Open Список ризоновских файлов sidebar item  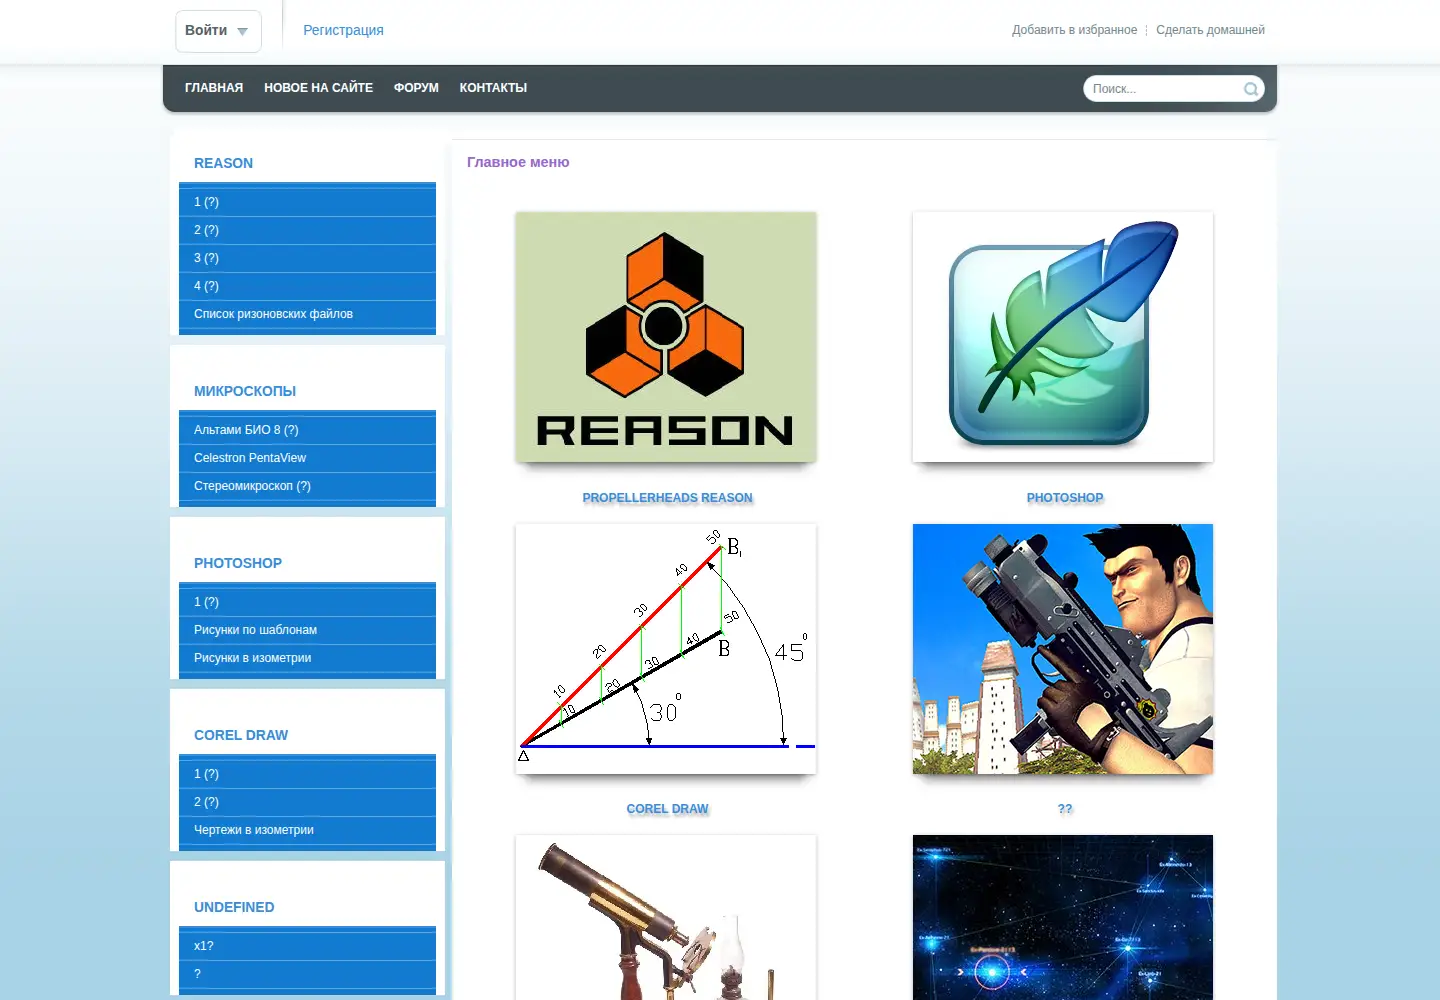coord(307,314)
